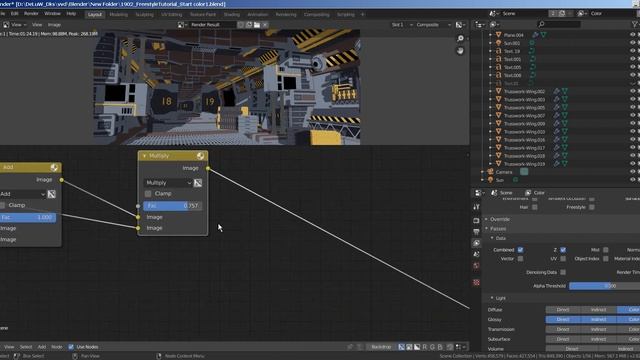640x360 pixels.
Task: Expand the Override panel
Action: point(486,219)
